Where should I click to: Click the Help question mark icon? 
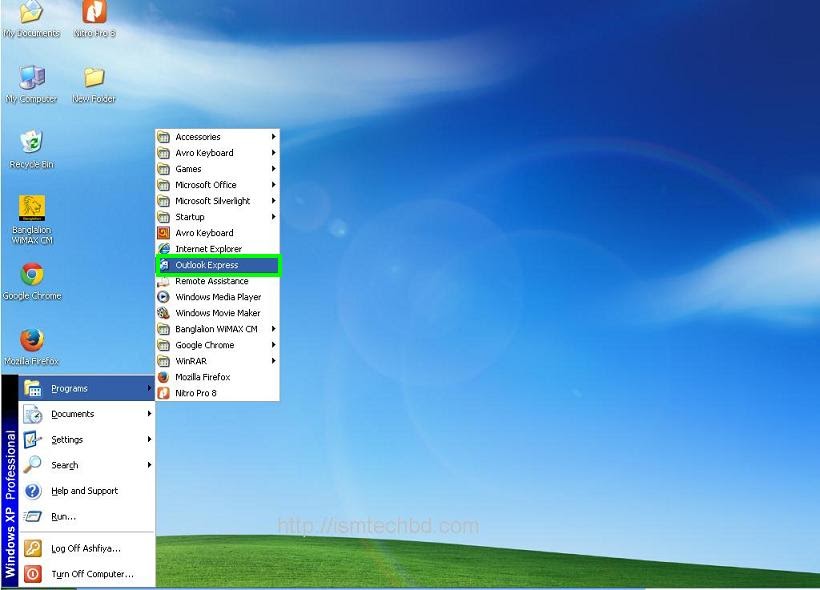coord(32,491)
